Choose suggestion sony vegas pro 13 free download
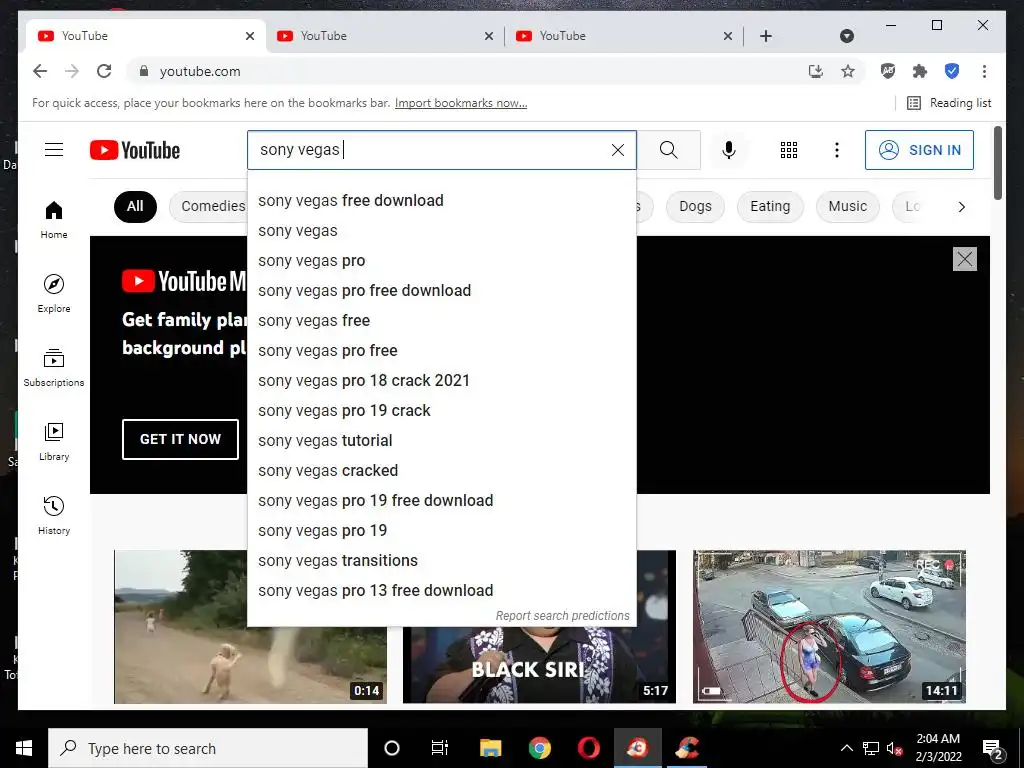Image resolution: width=1024 pixels, height=768 pixels. pos(441,591)
